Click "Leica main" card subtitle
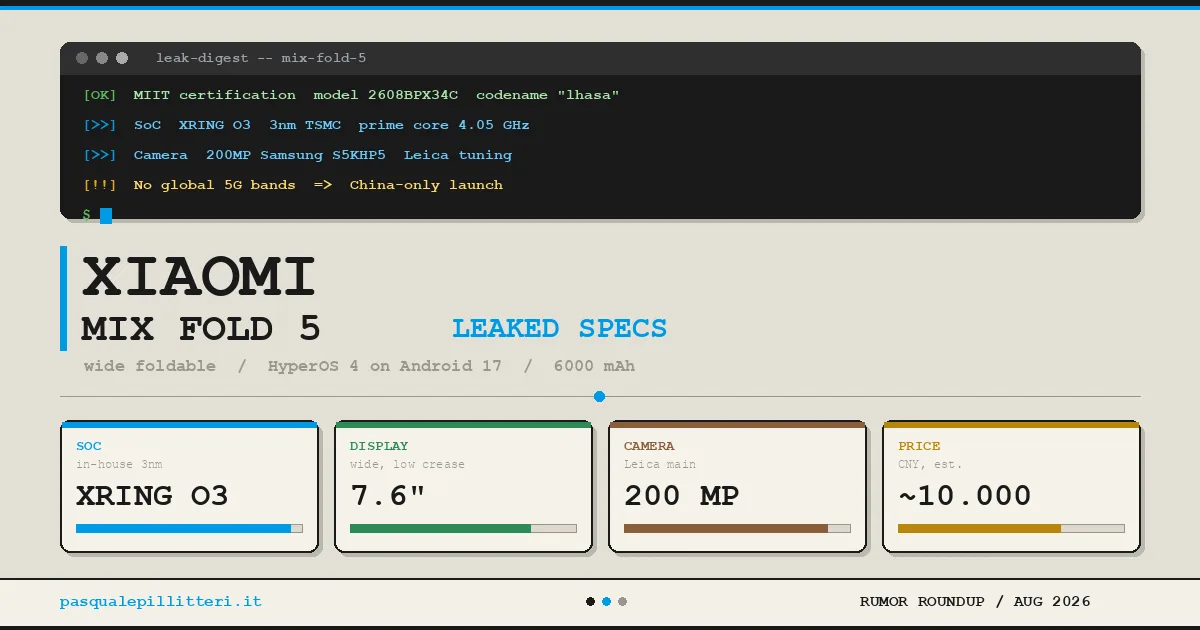Viewport: 1200px width, 630px height. coord(660,464)
